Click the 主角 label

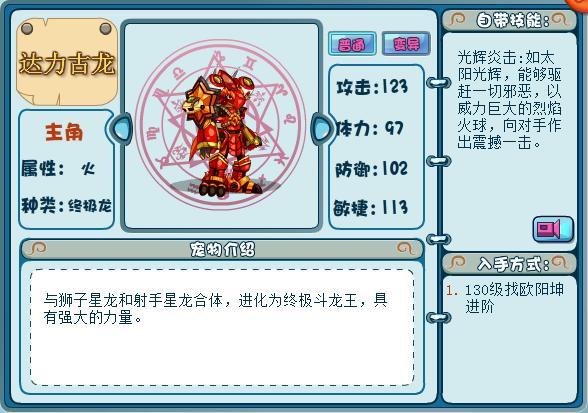64,132
